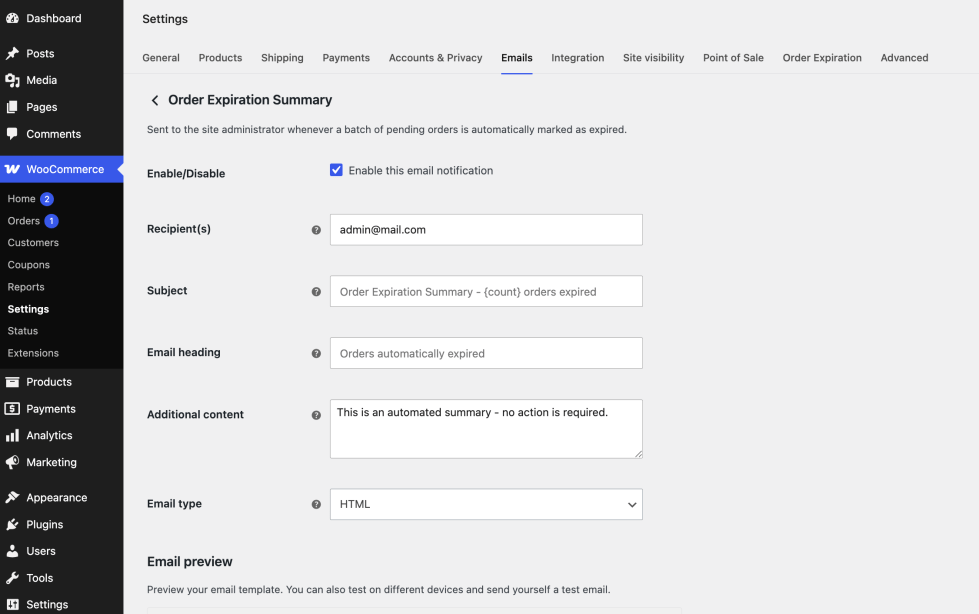Screen dimensions: 979x614
Task: Open the Advanced settings tab
Action: point(904,57)
